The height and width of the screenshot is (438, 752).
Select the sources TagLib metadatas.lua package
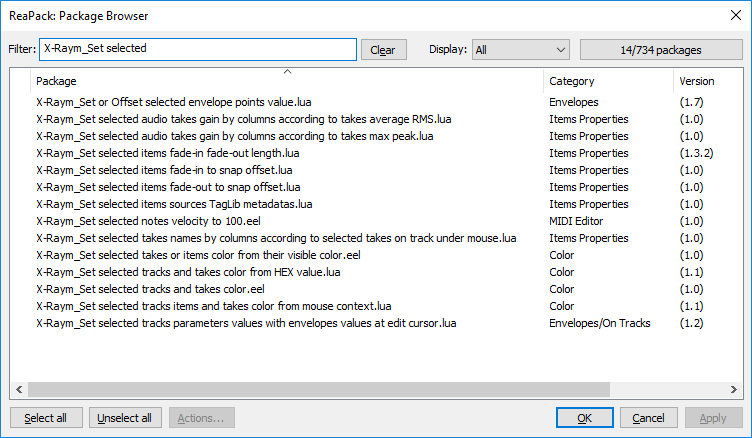[x=174, y=204]
